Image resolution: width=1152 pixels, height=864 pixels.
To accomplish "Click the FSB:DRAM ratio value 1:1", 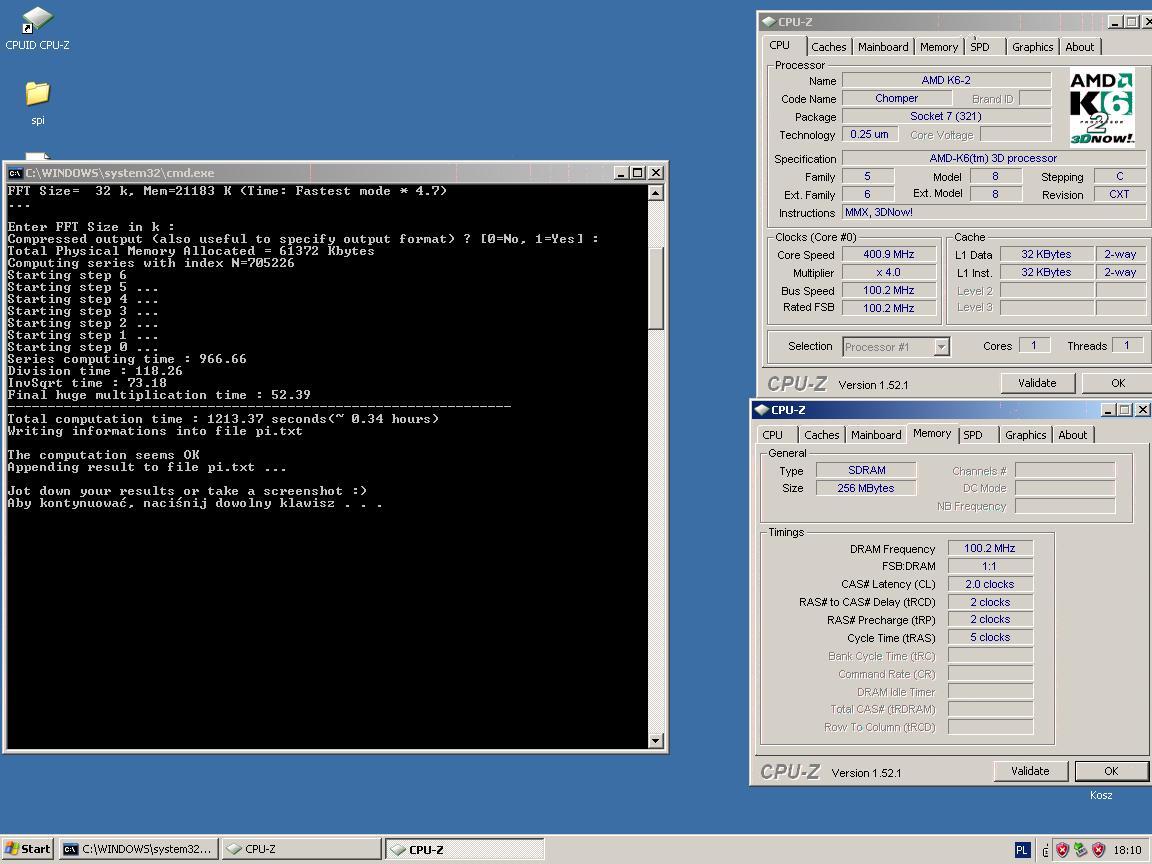I will pos(990,566).
